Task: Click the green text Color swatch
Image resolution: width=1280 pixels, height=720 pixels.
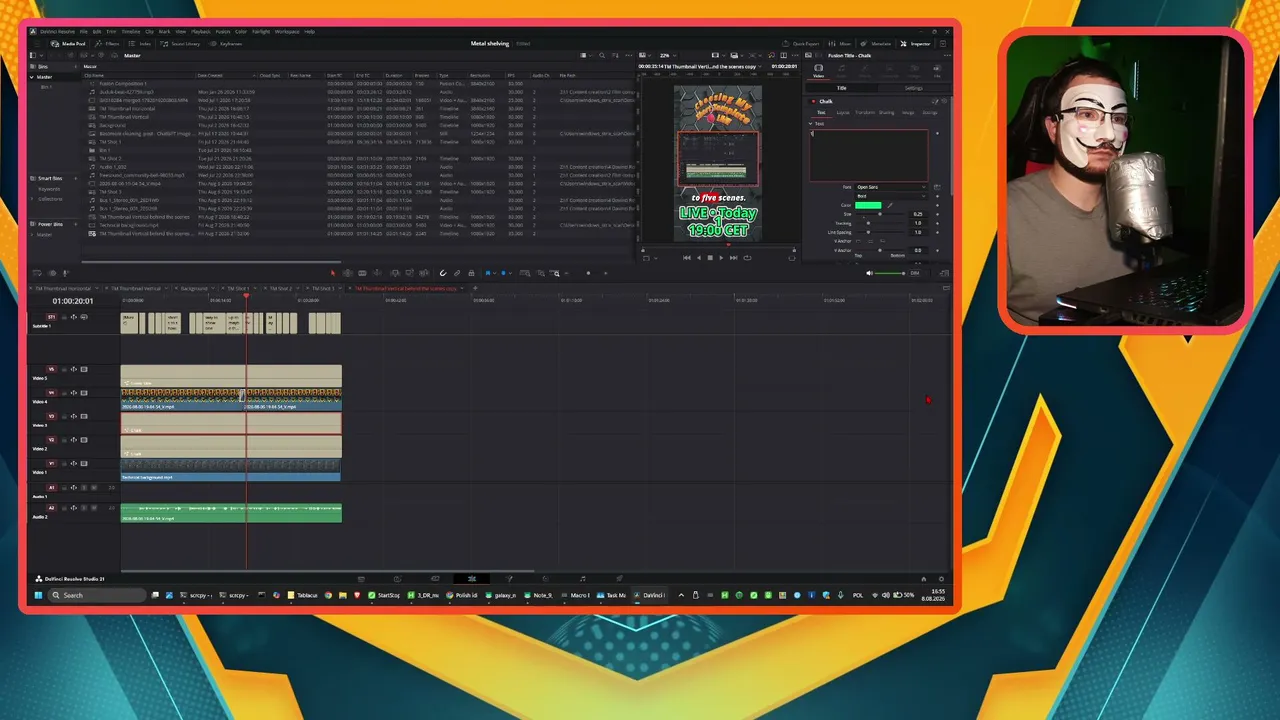Action: click(x=868, y=205)
